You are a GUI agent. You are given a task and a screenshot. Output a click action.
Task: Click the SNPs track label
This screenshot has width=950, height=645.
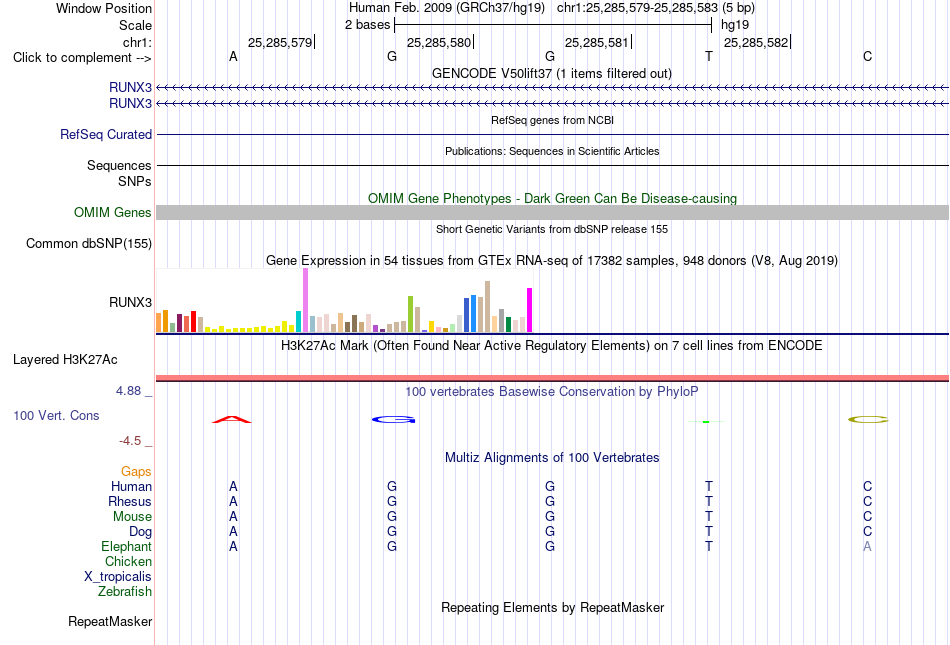135,181
